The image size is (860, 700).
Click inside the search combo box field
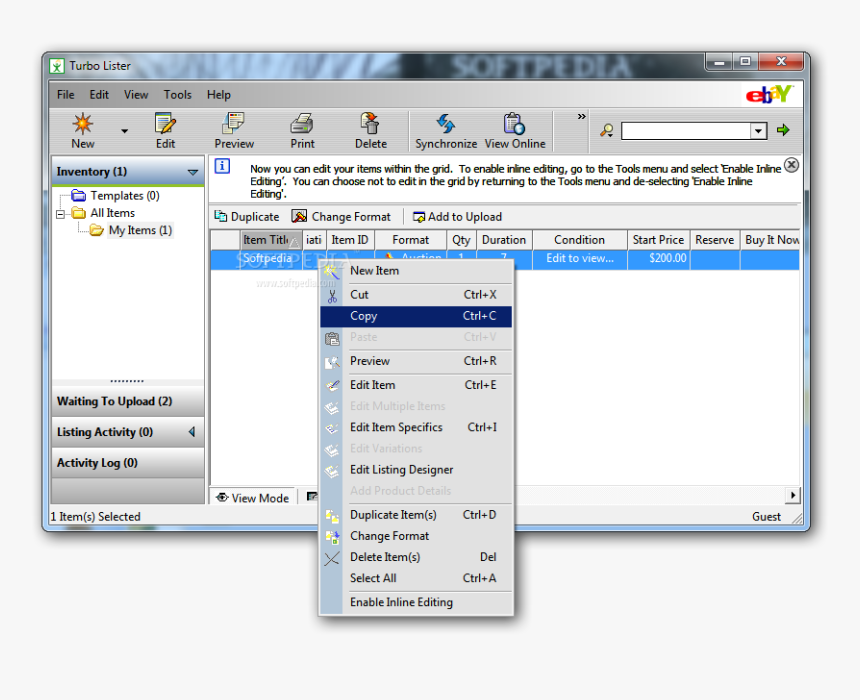686,131
